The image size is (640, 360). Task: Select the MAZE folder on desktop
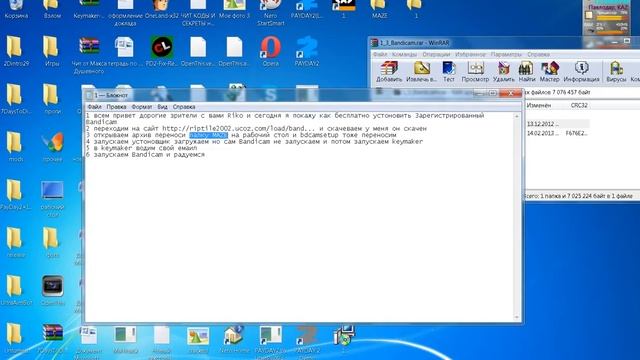click(x=379, y=9)
